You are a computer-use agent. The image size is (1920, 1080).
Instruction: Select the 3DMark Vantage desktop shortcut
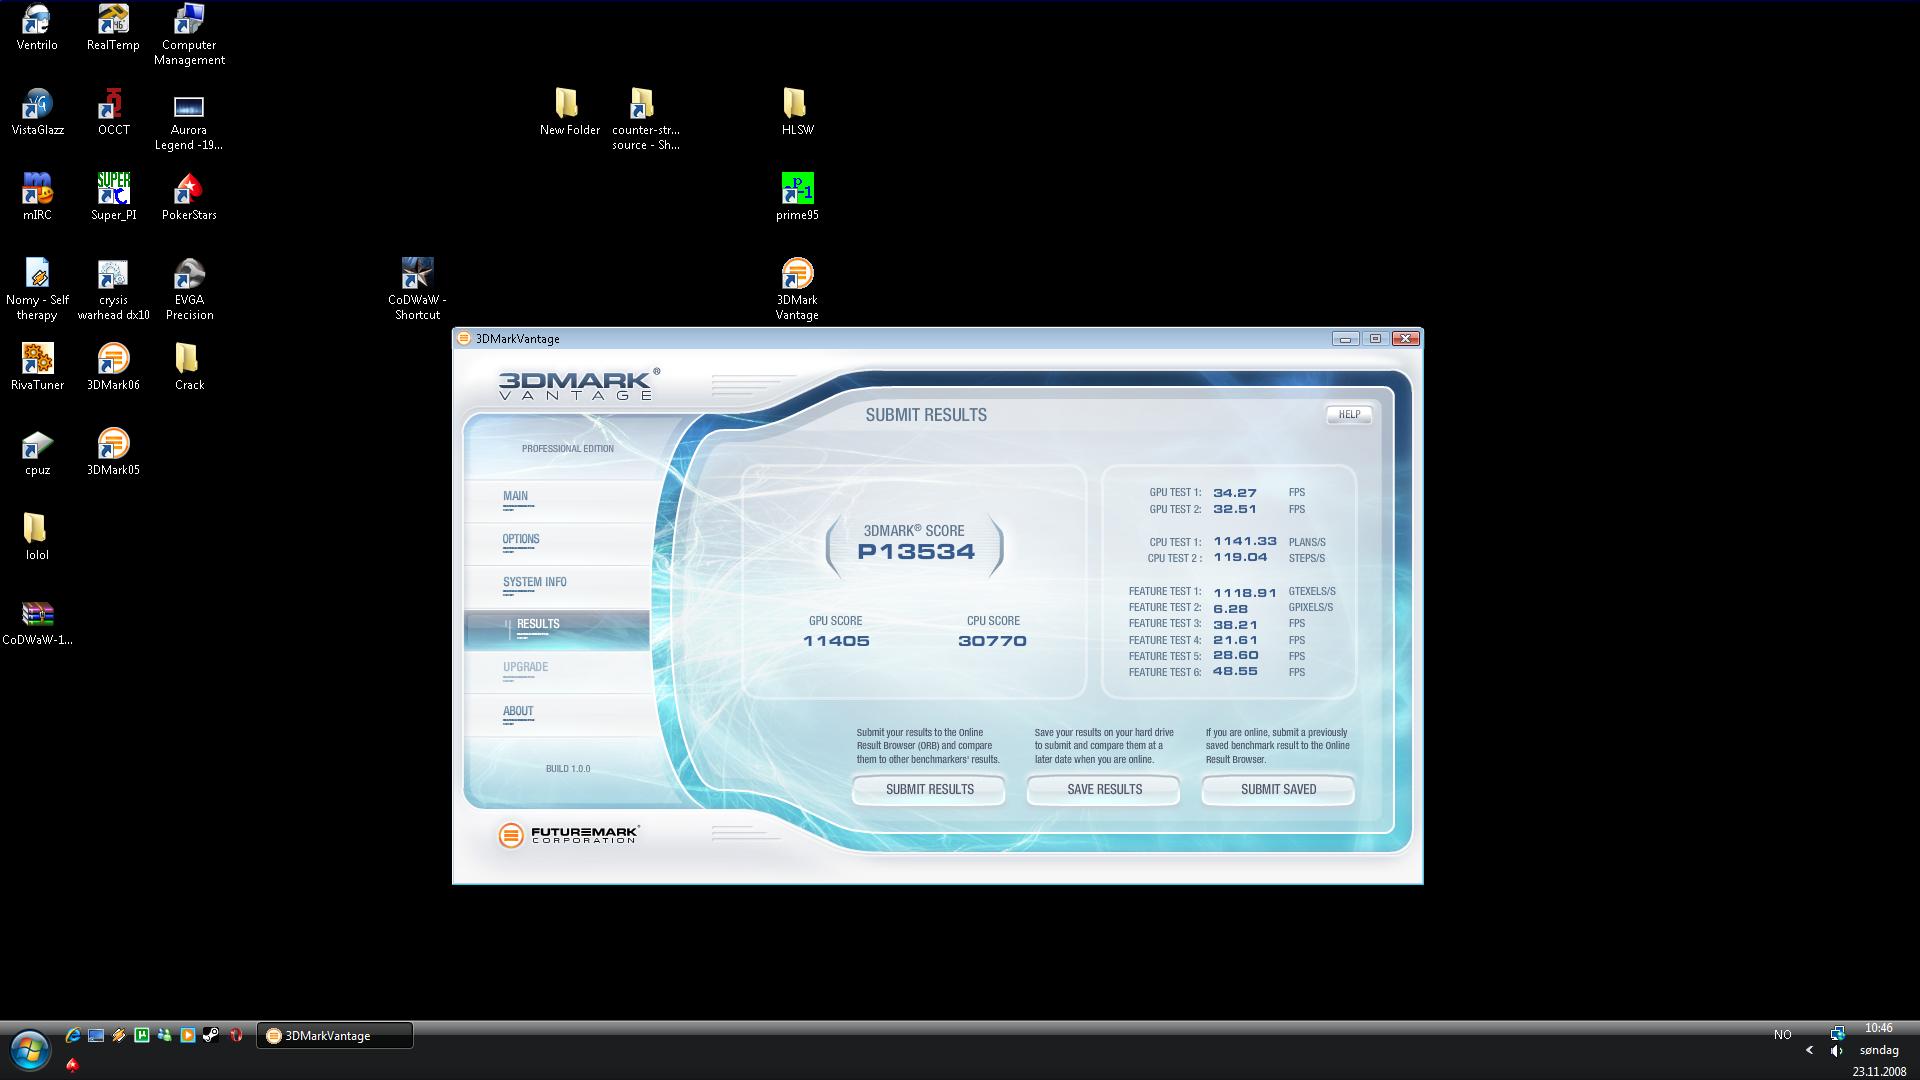[x=797, y=290]
